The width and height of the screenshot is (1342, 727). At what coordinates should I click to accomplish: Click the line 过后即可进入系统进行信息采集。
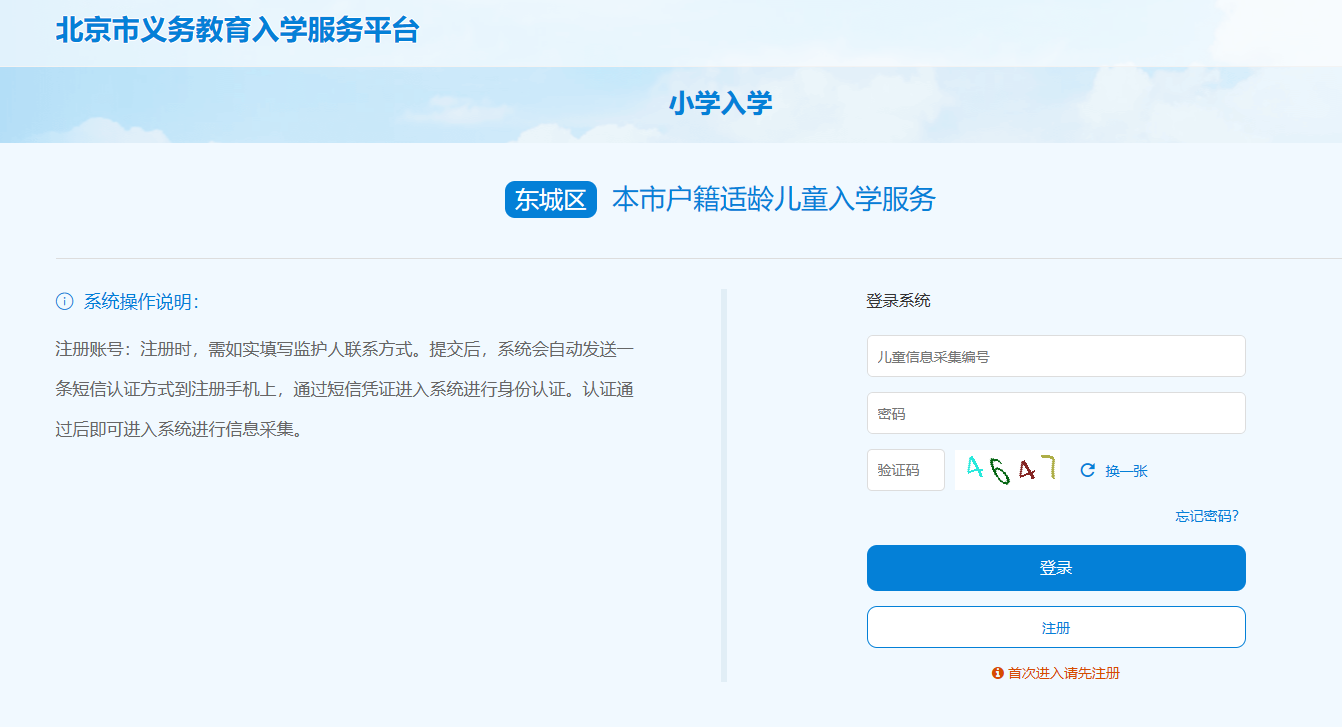[178, 430]
